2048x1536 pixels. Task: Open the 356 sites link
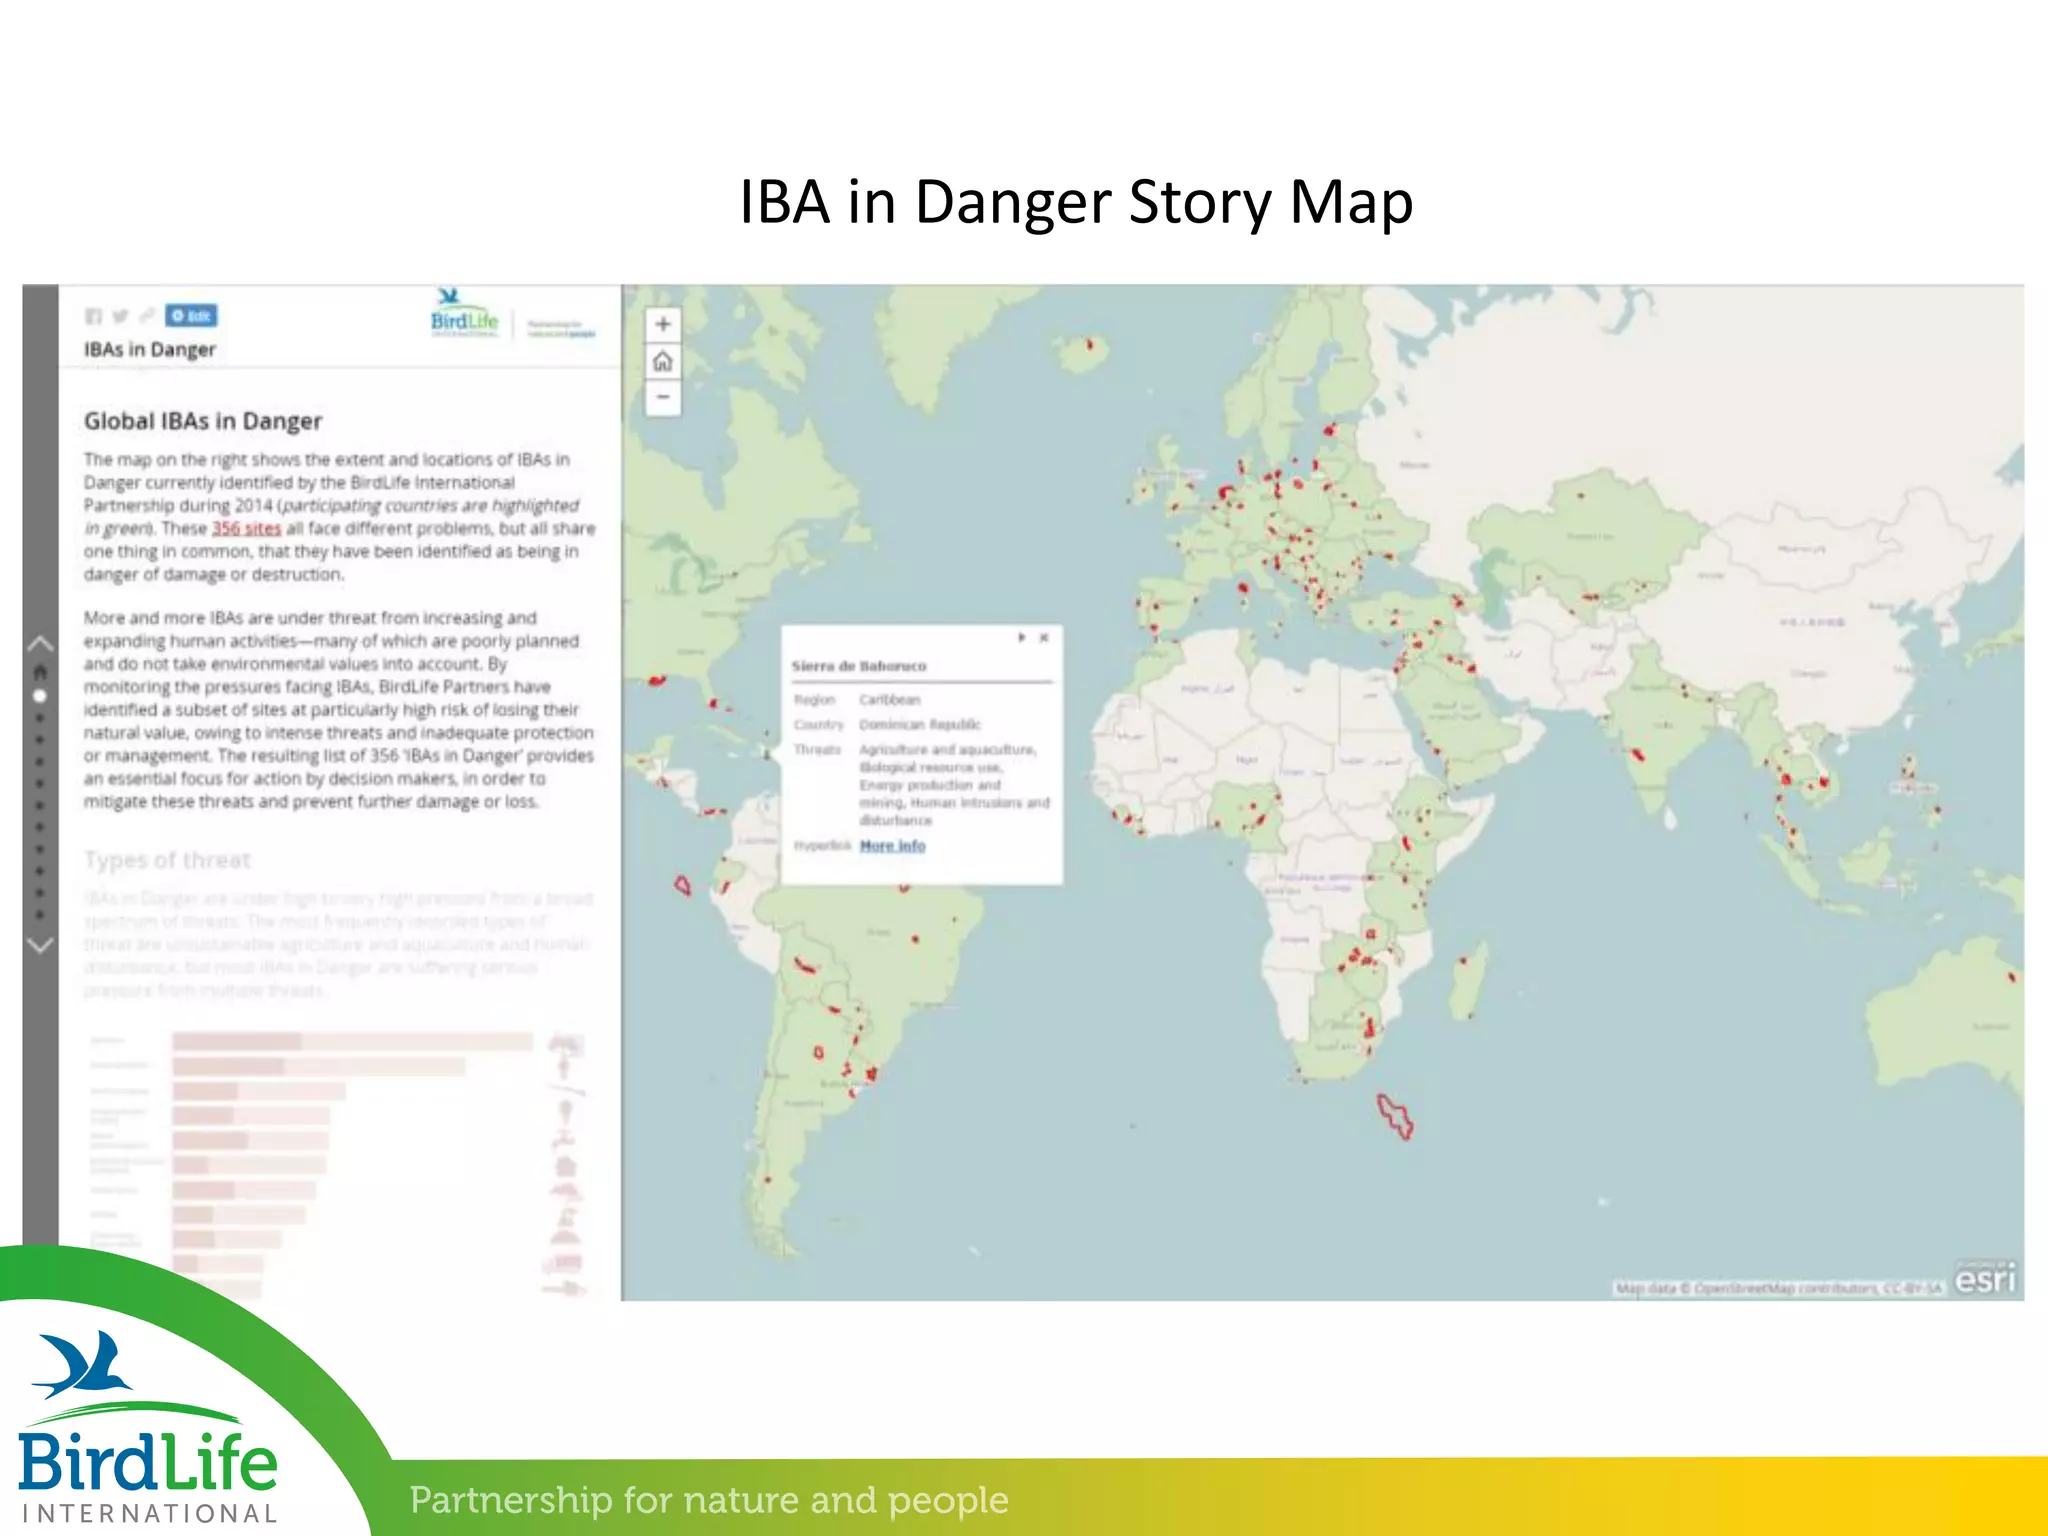[x=246, y=528]
